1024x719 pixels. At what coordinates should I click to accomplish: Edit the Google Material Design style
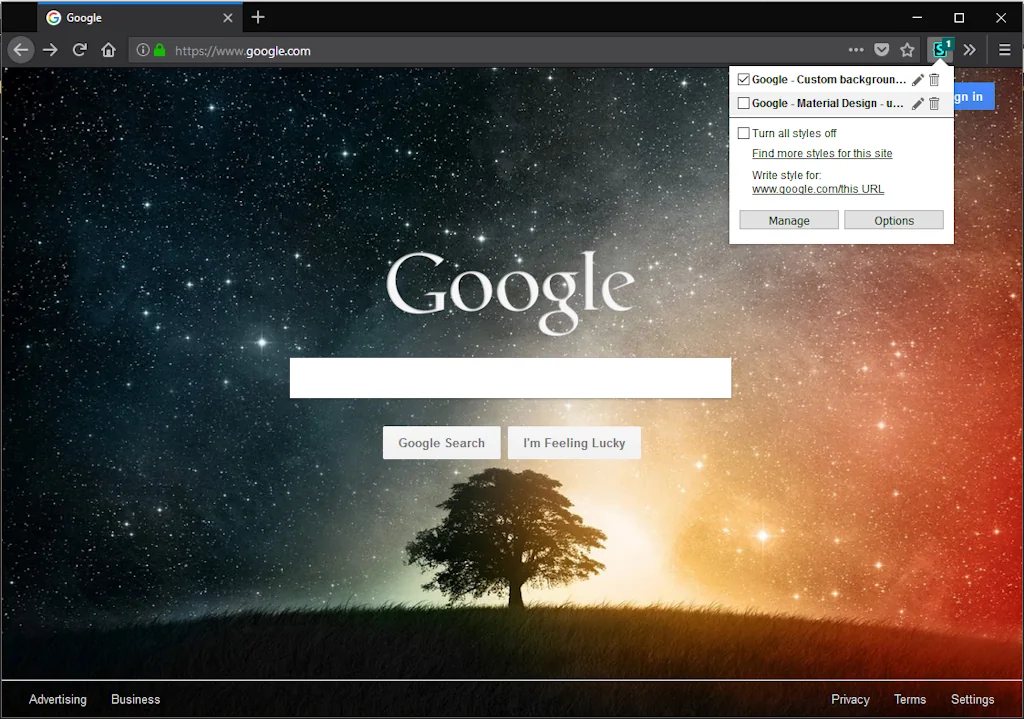(x=917, y=104)
